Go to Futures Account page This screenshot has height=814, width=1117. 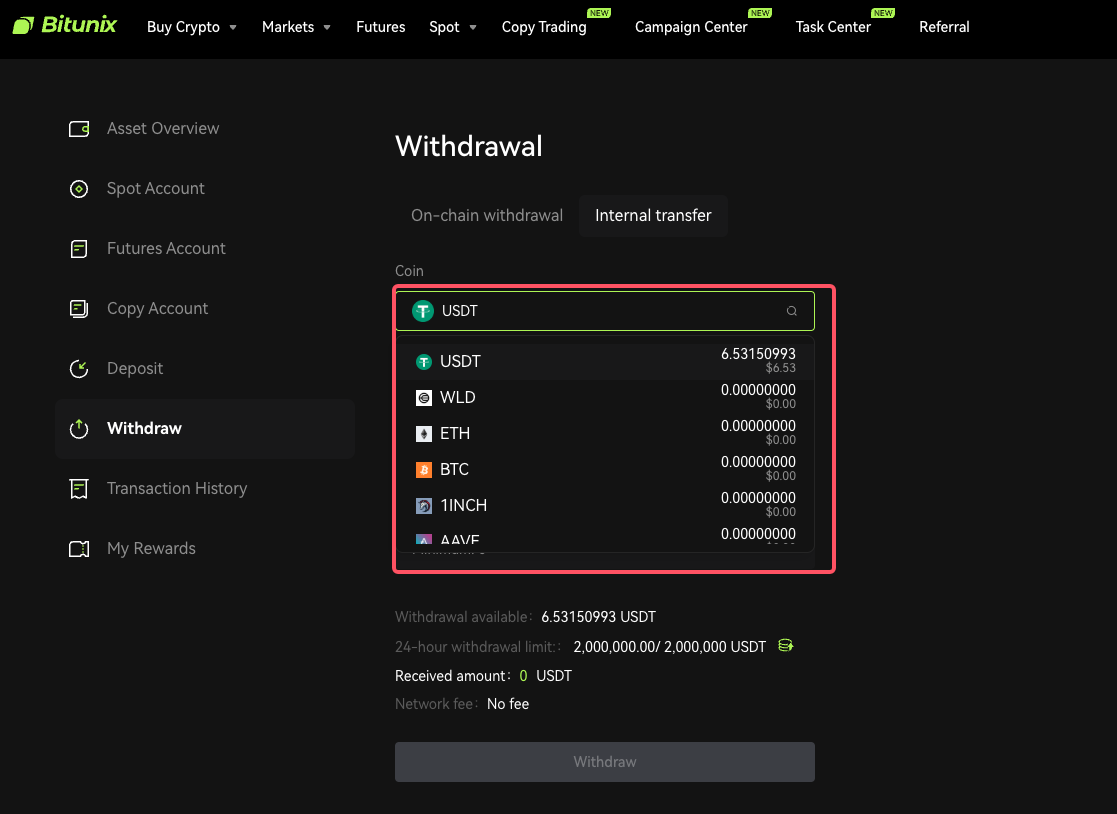166,249
